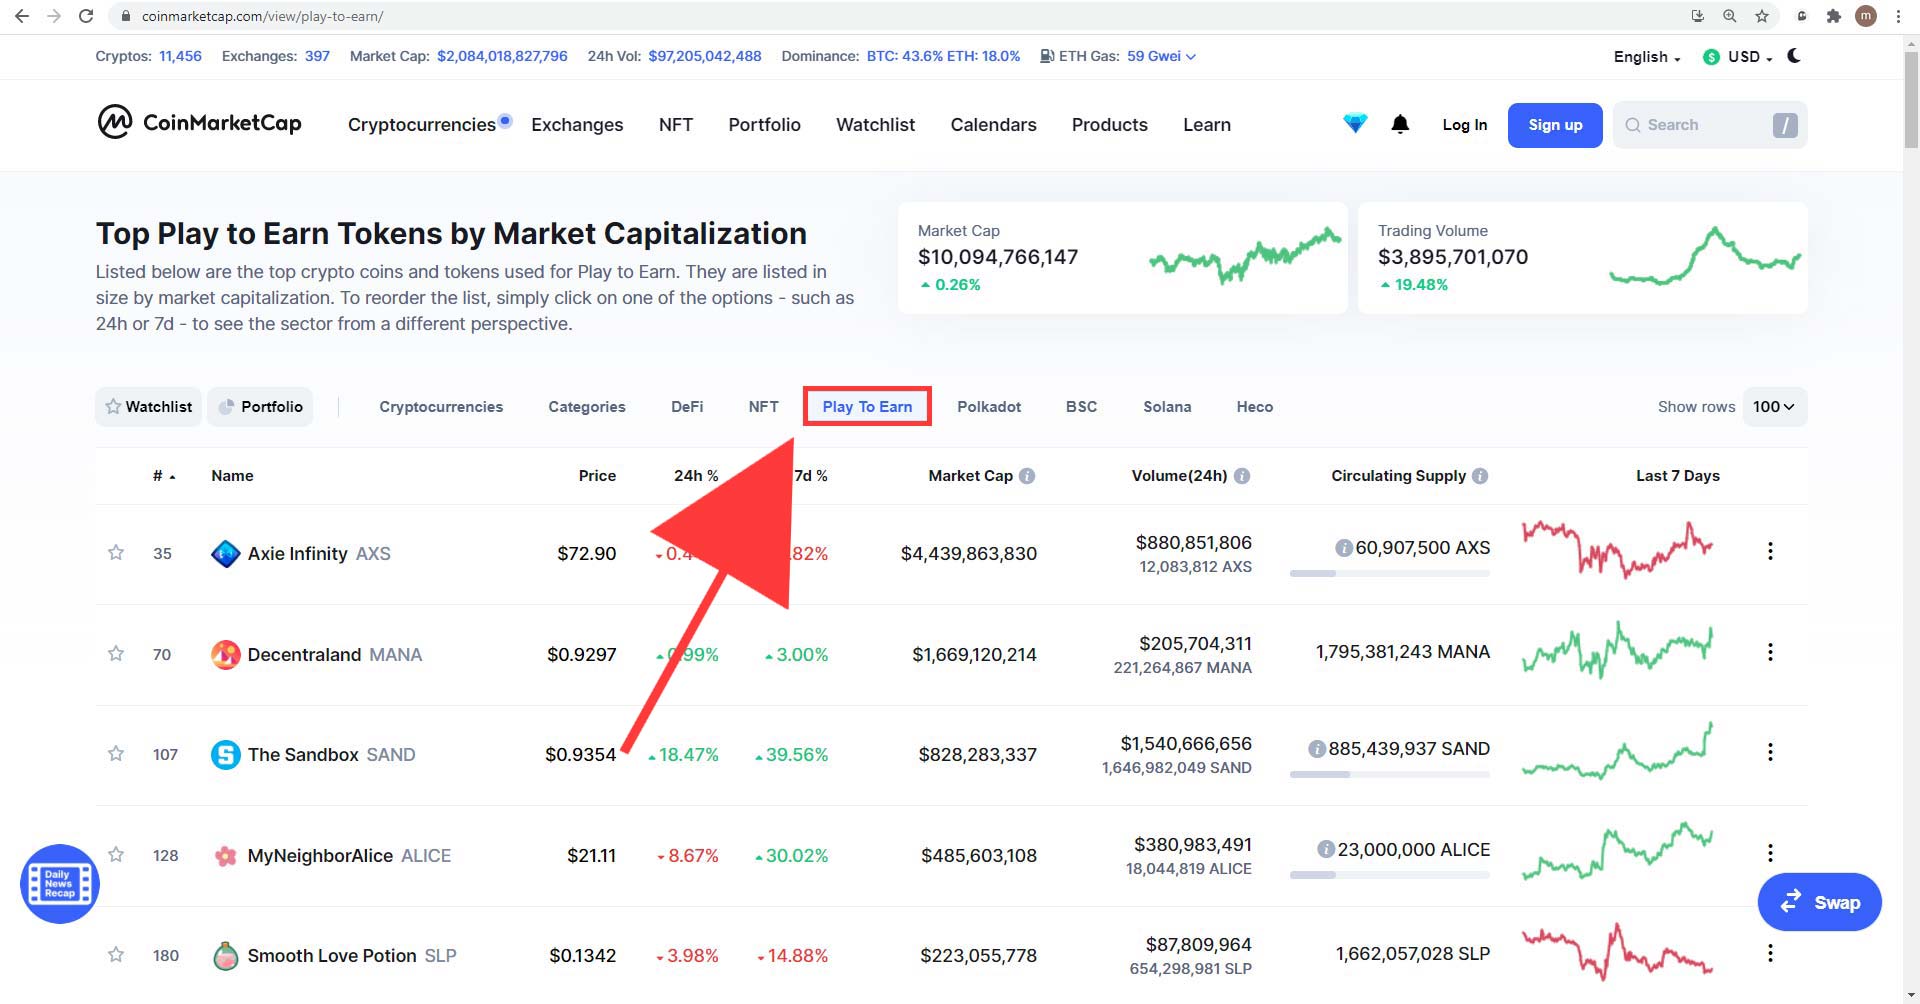Open browser extensions puzzle icon
Image resolution: width=1920 pixels, height=1004 pixels.
coord(1833,16)
